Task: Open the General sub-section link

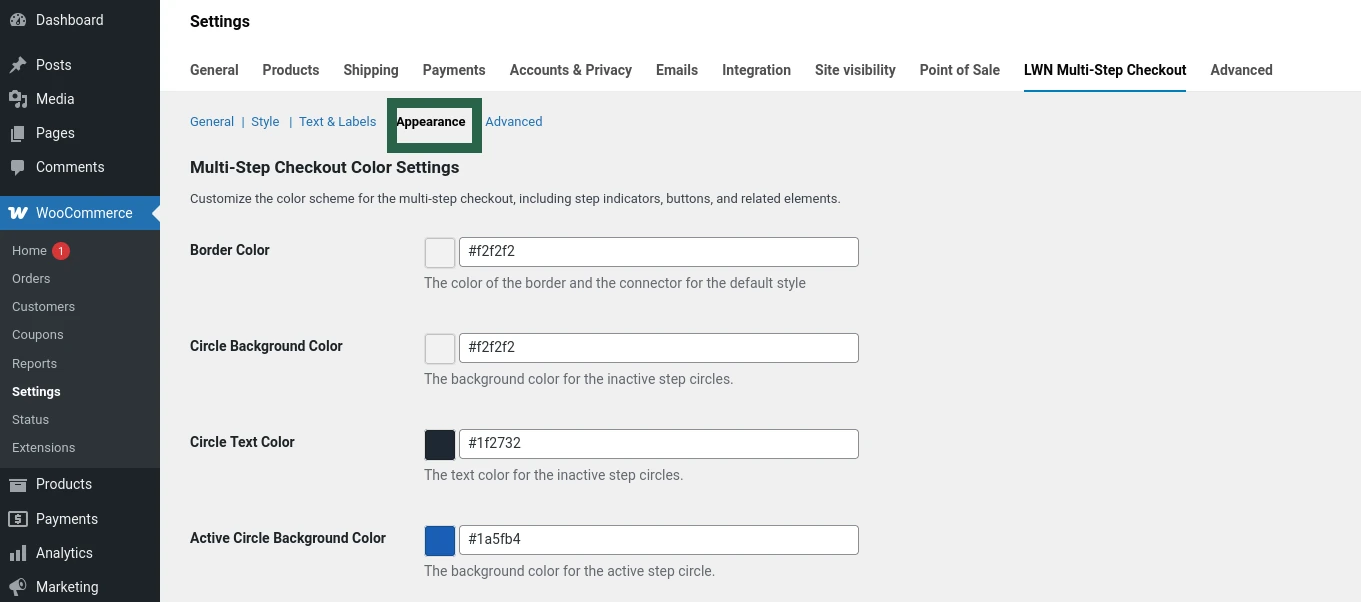Action: [212, 122]
